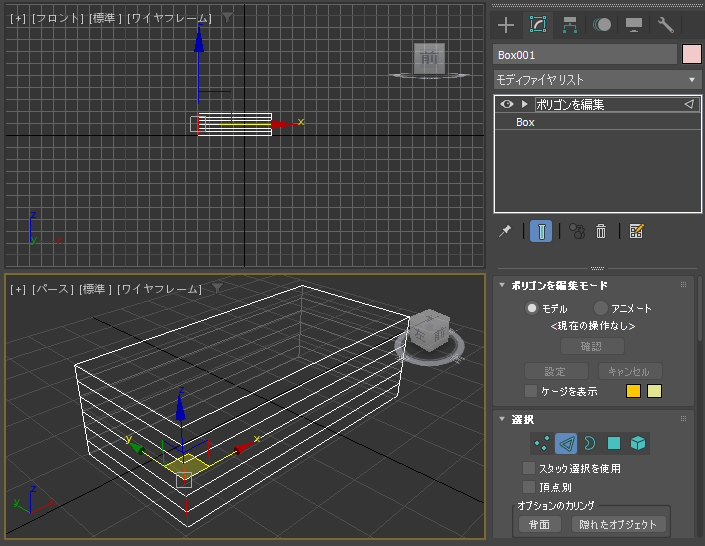
Task: Click the red X axis arrow in perspective
Action: (242, 447)
